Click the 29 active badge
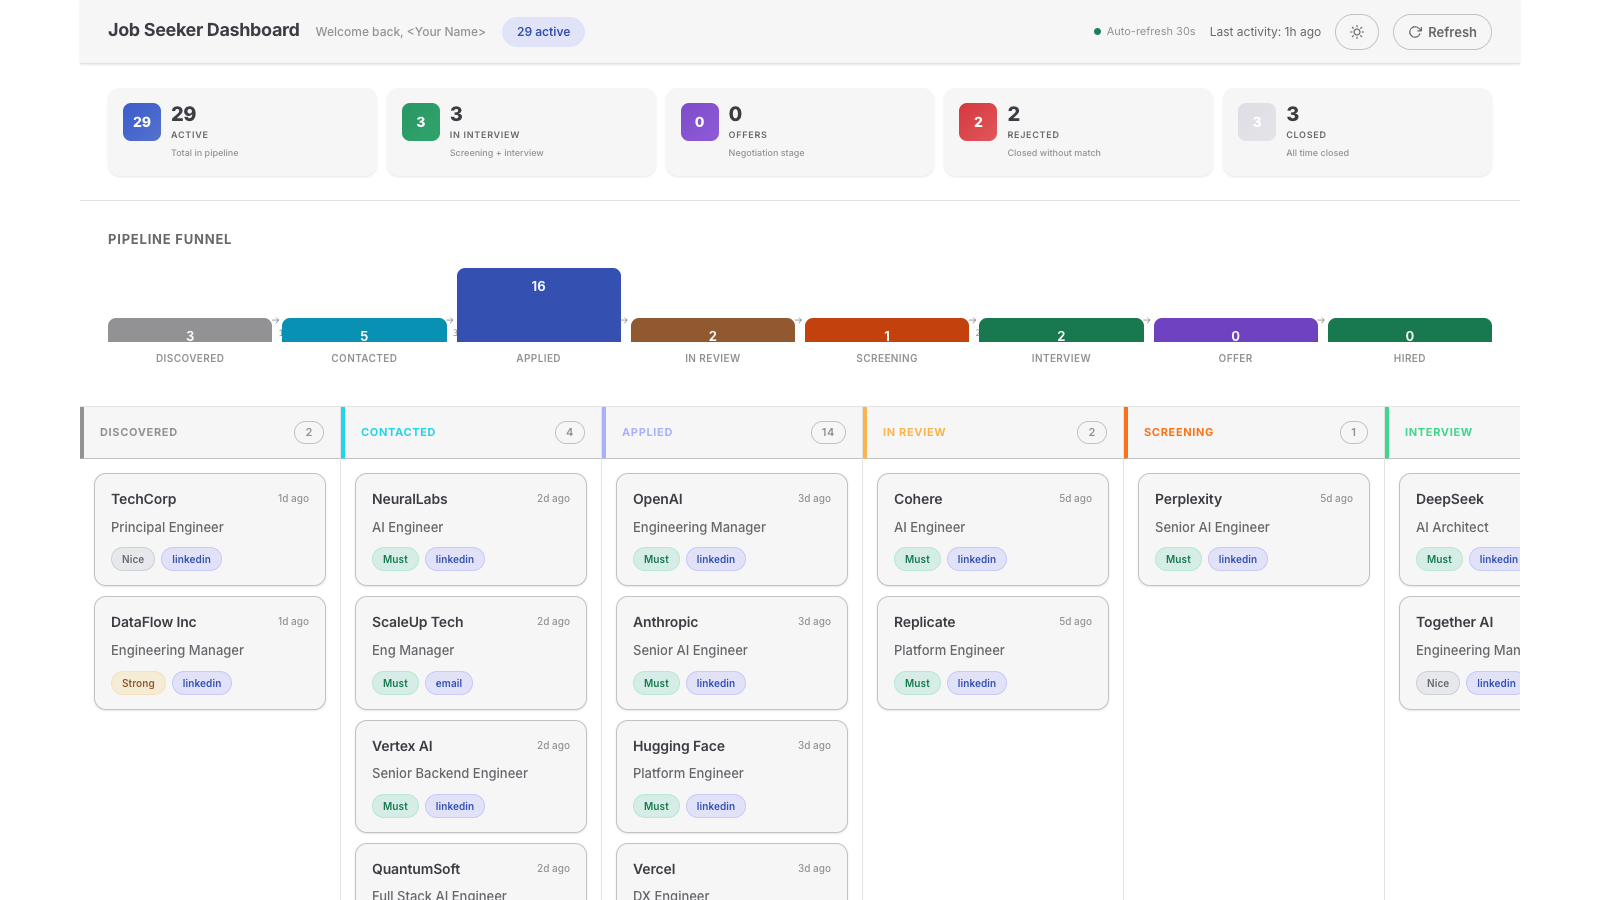 543,32
